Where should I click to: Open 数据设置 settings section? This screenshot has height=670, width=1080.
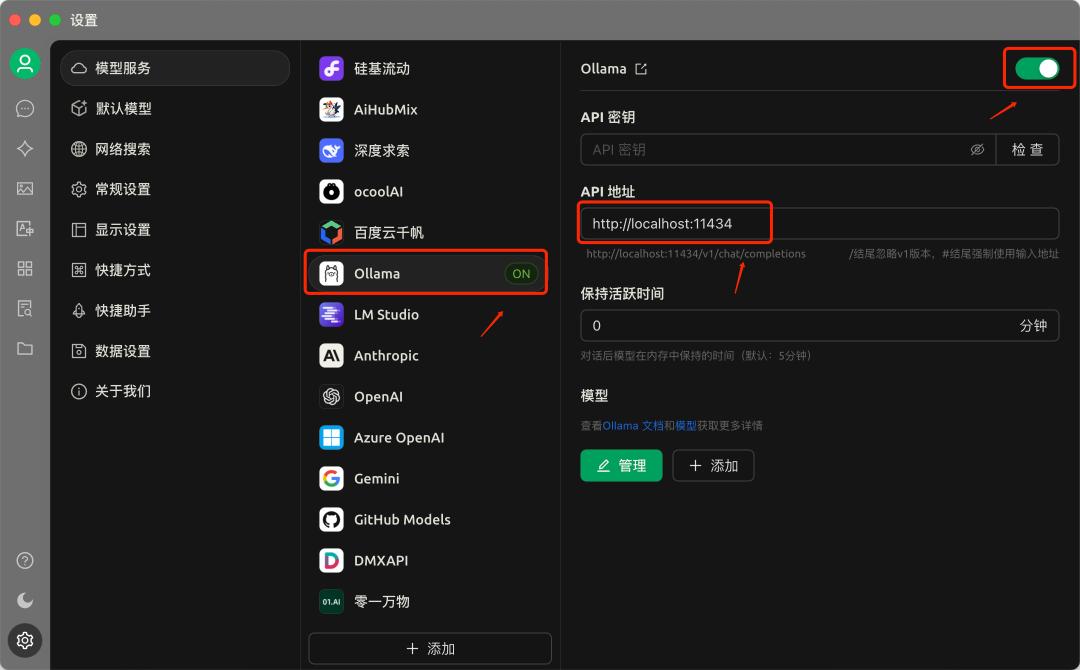pyautogui.click(x=175, y=351)
